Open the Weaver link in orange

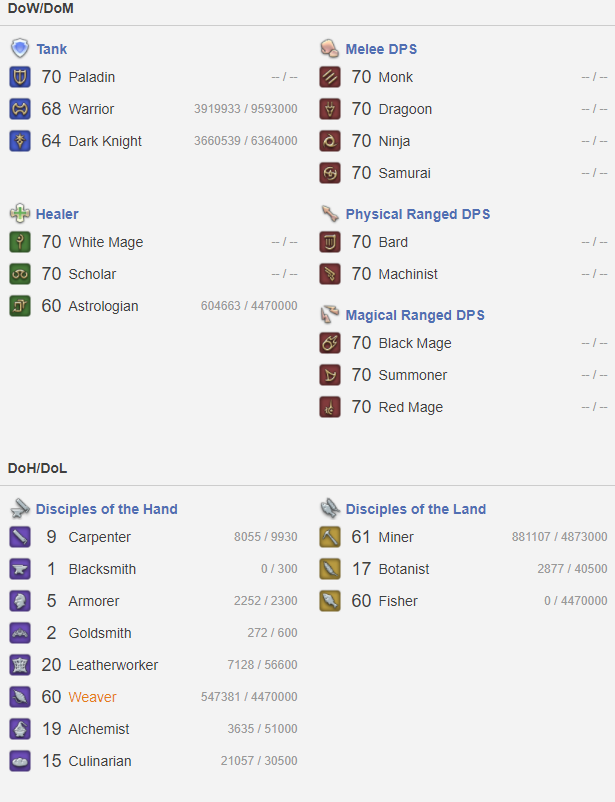pyautogui.click(x=93, y=697)
